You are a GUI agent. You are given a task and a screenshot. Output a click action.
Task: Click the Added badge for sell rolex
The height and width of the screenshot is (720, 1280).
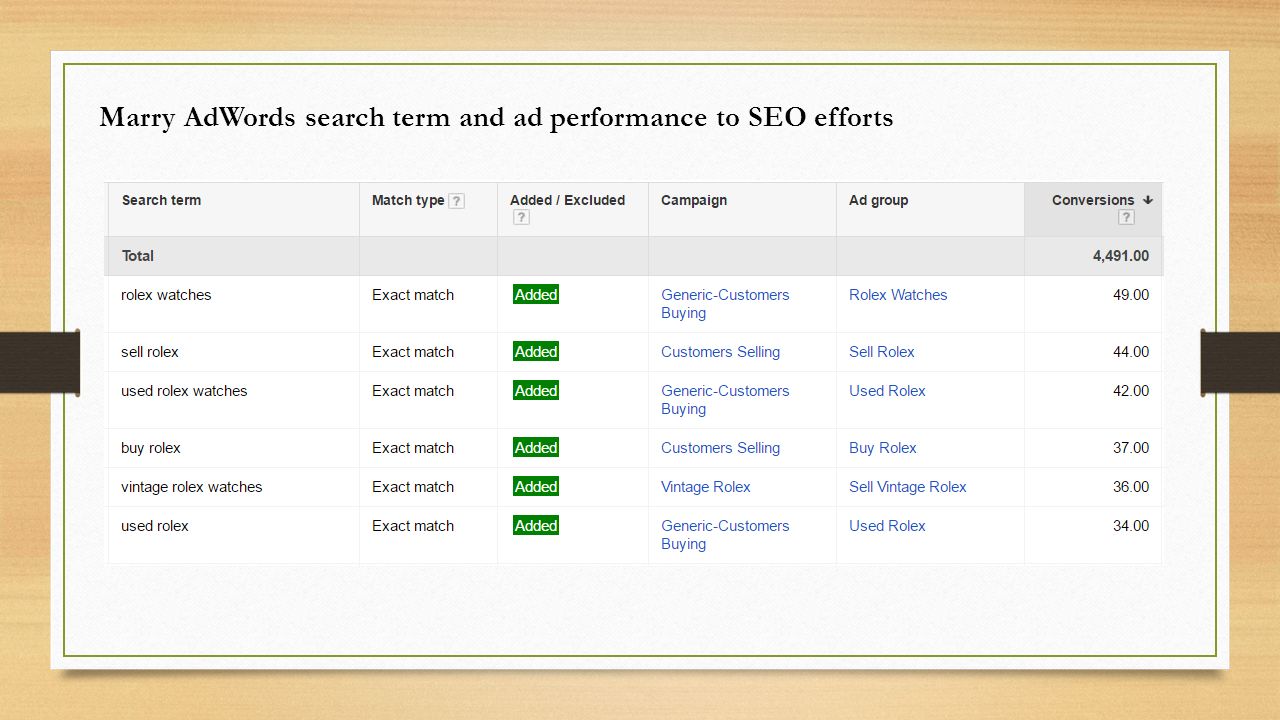536,352
